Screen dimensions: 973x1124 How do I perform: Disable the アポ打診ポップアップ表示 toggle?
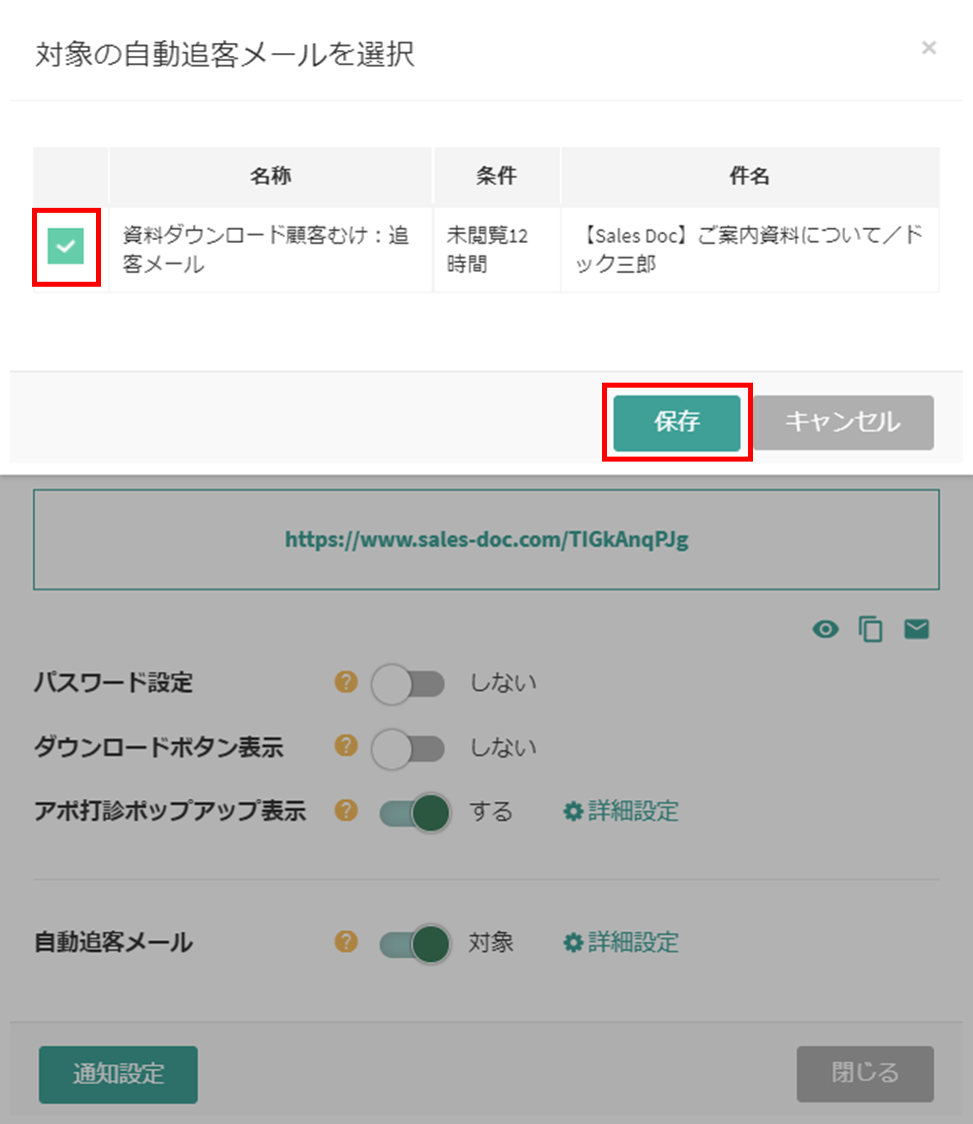(x=413, y=812)
